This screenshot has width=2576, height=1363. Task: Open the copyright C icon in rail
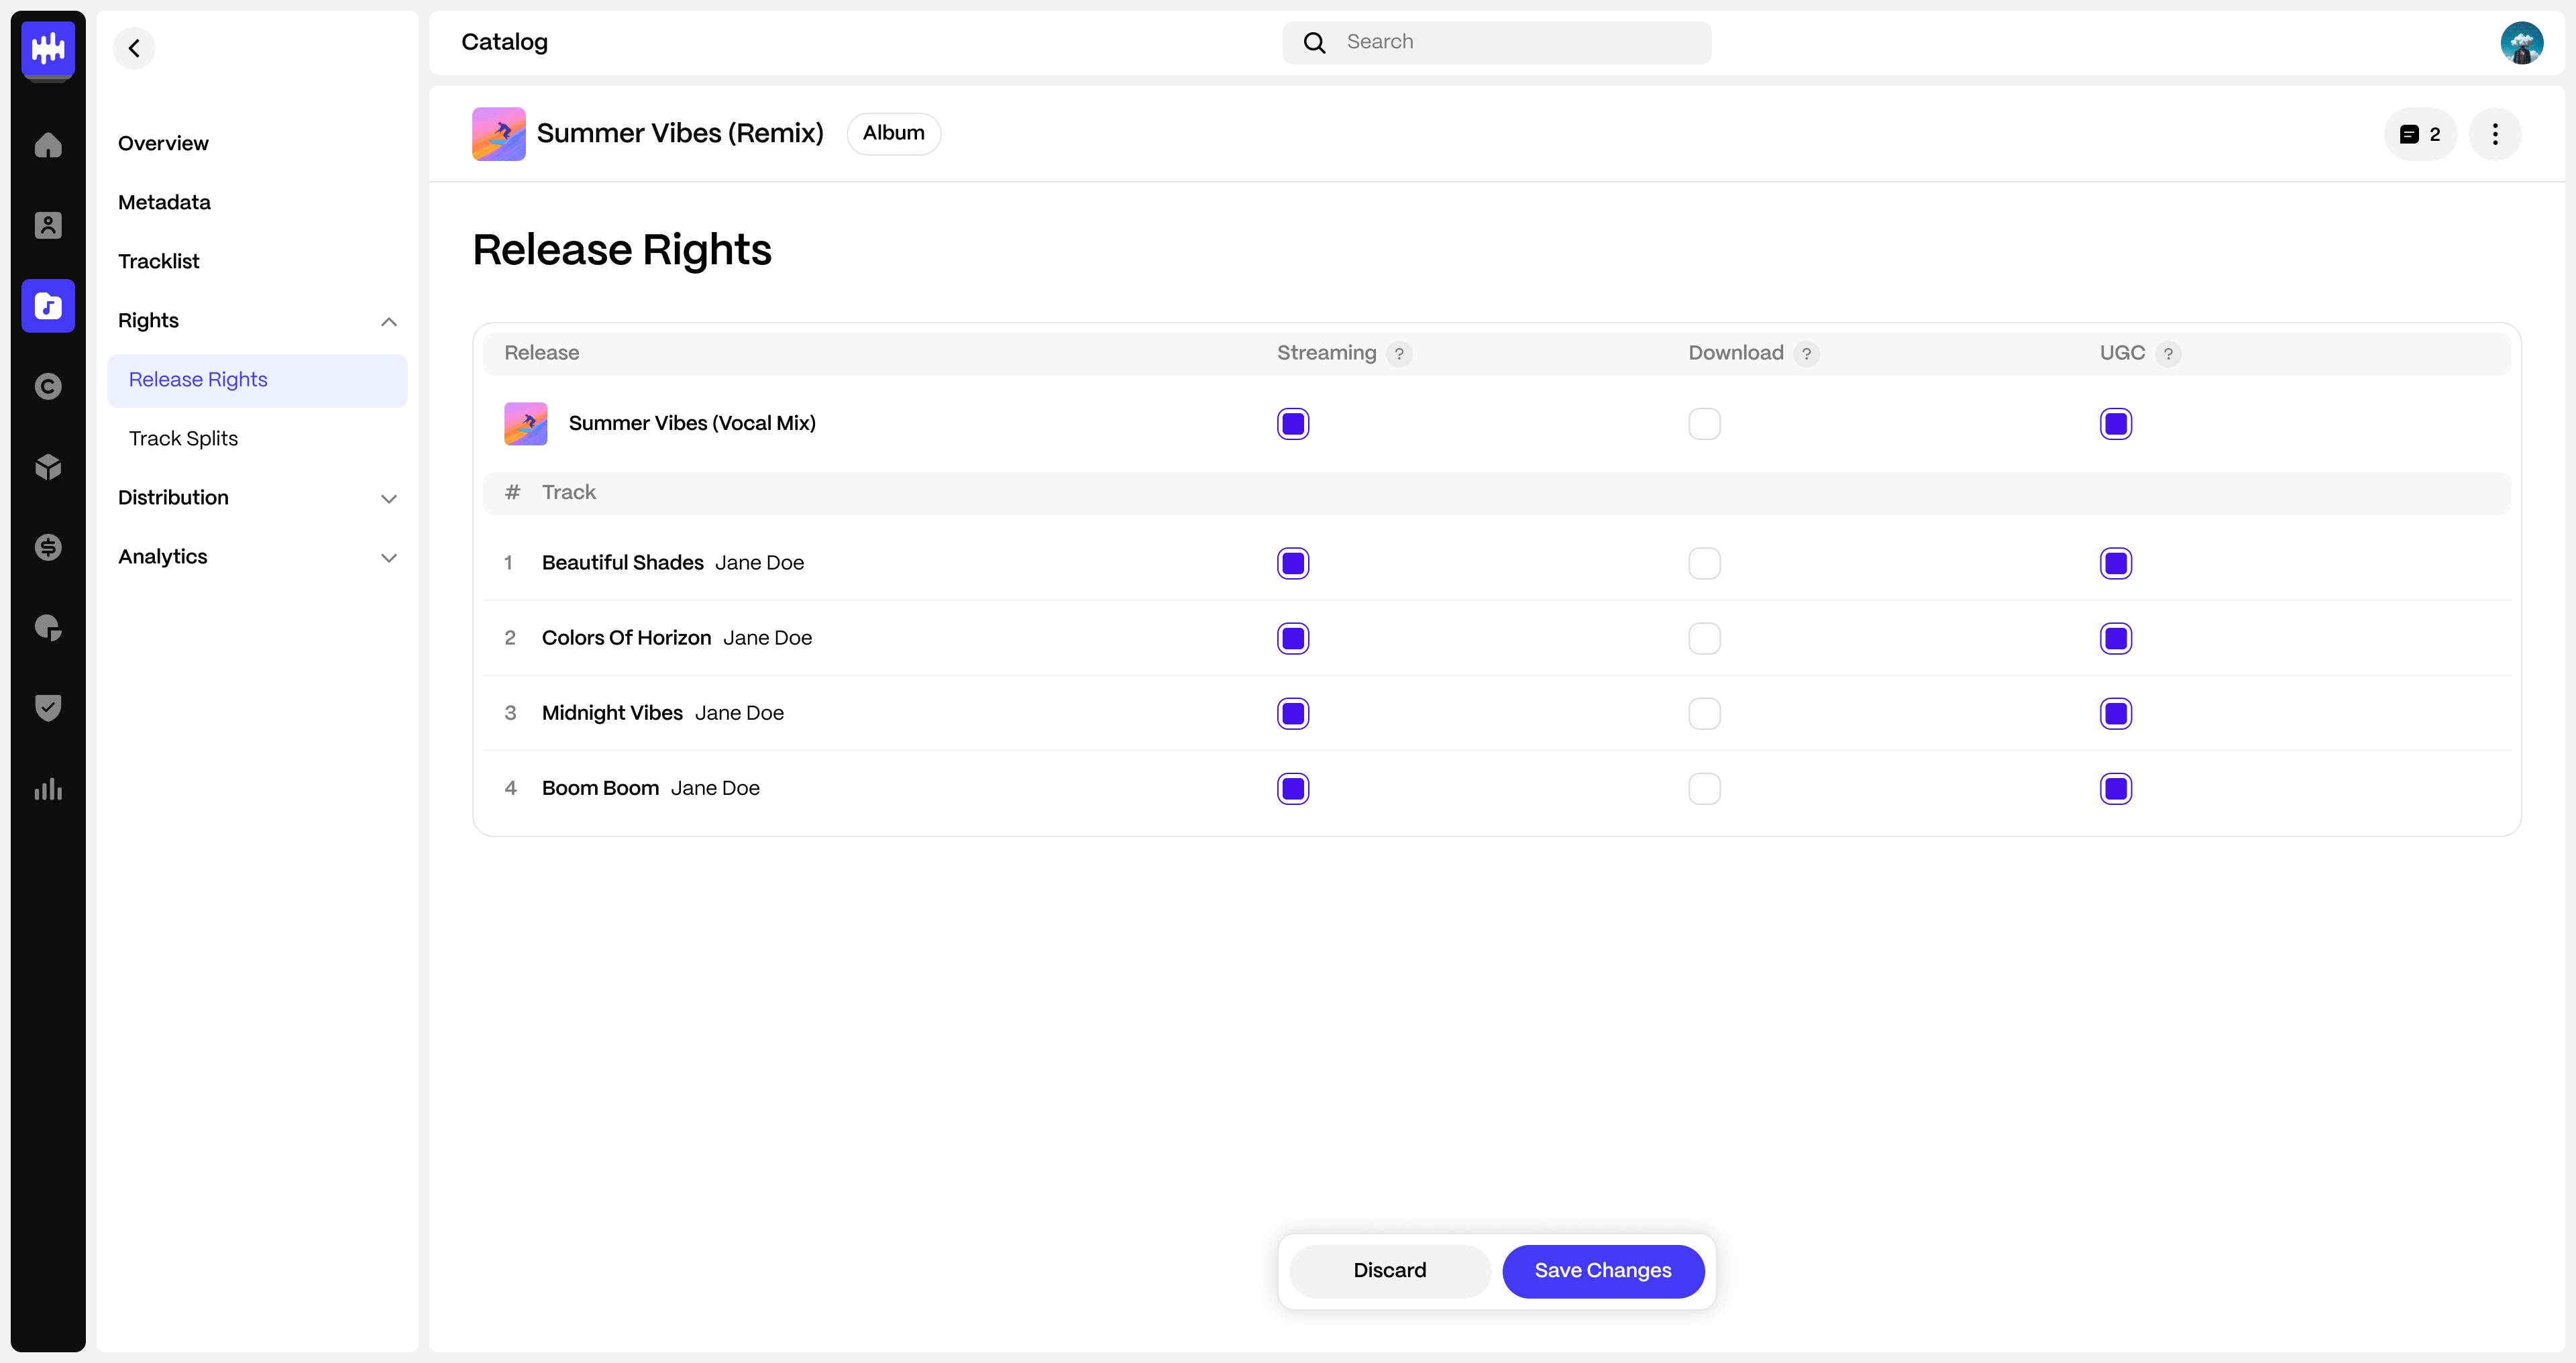(48, 386)
